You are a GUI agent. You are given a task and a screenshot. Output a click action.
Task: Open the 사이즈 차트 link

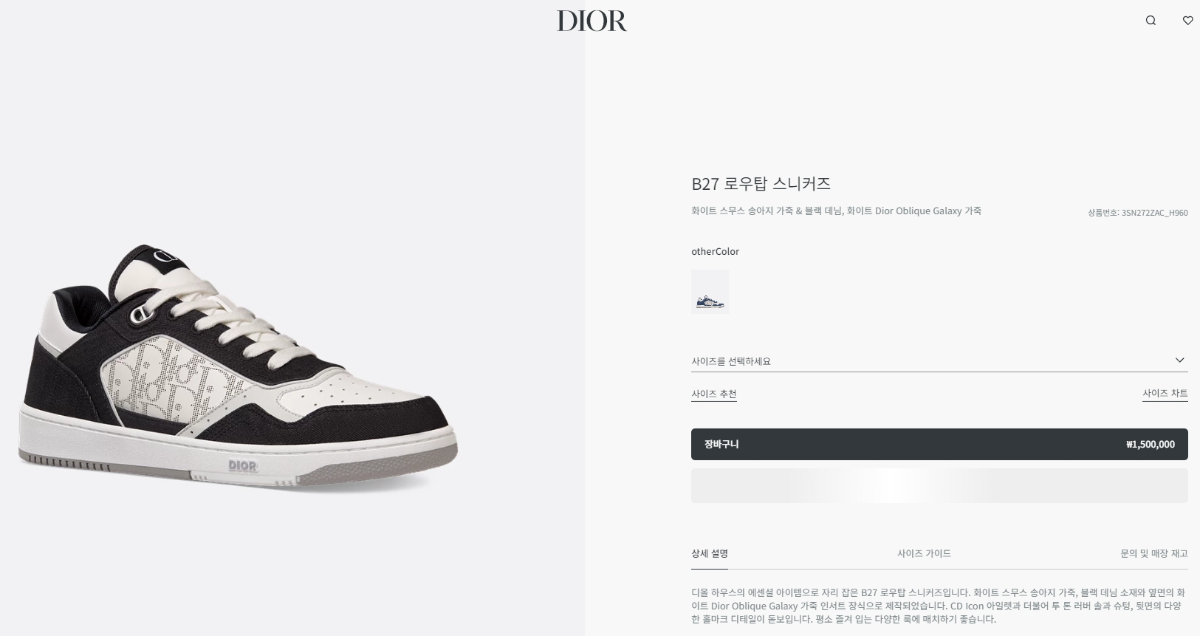1165,394
